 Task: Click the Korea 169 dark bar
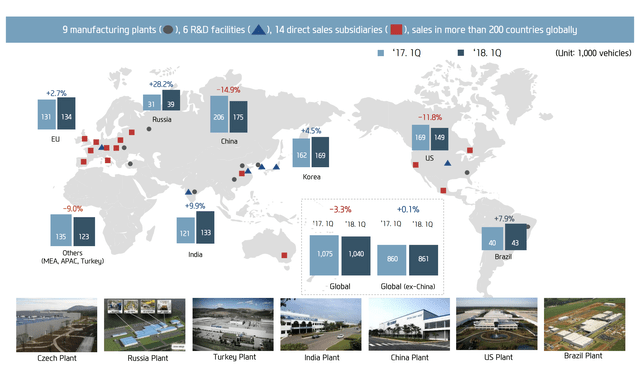[320, 152]
